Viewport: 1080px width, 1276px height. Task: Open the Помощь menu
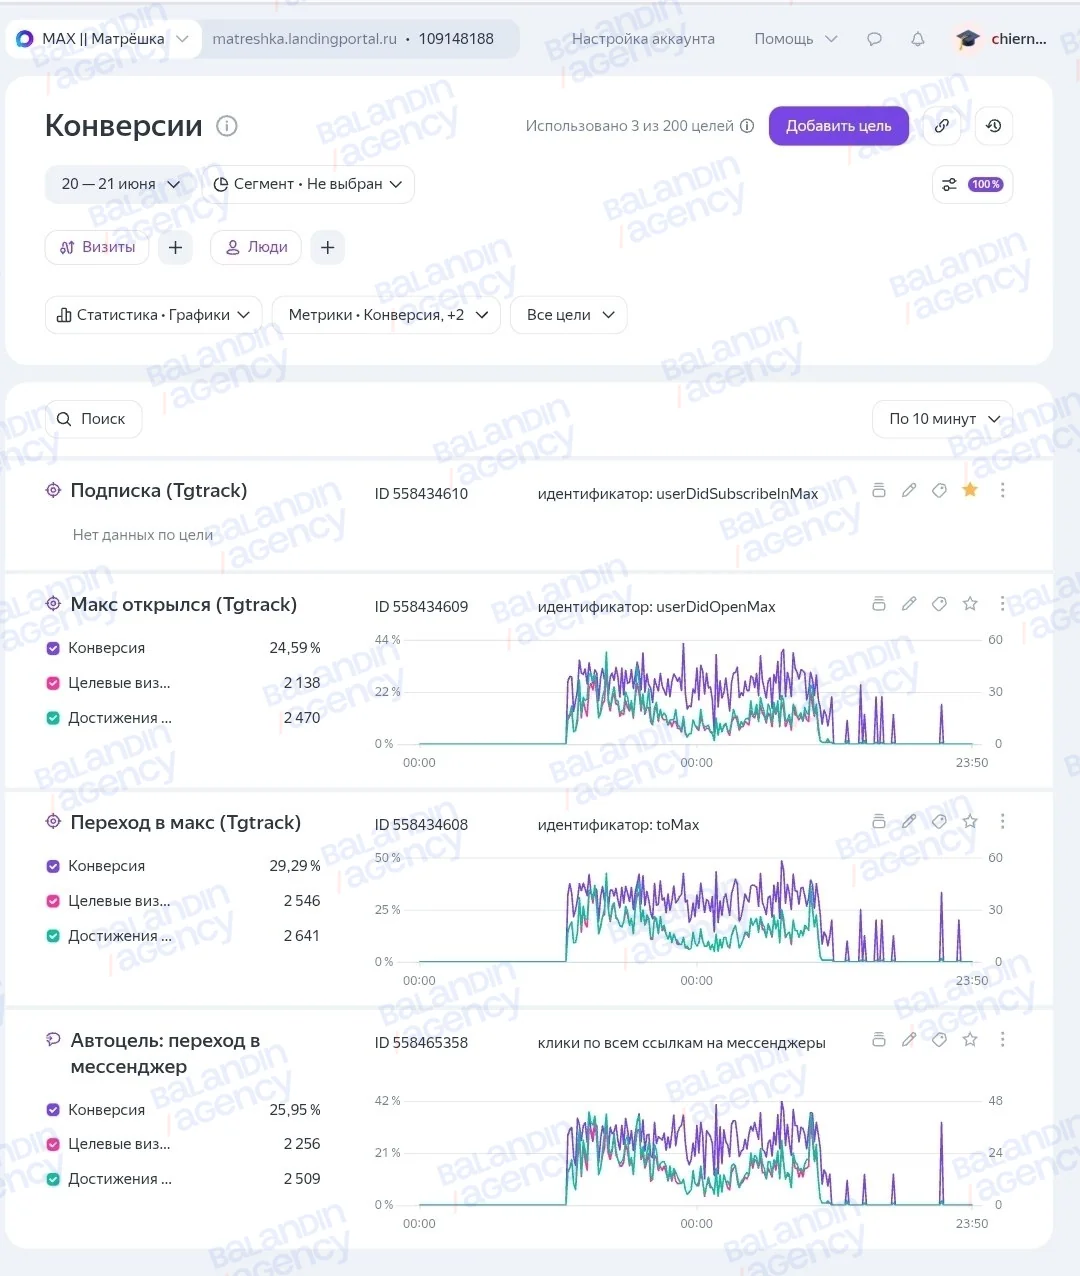click(795, 39)
